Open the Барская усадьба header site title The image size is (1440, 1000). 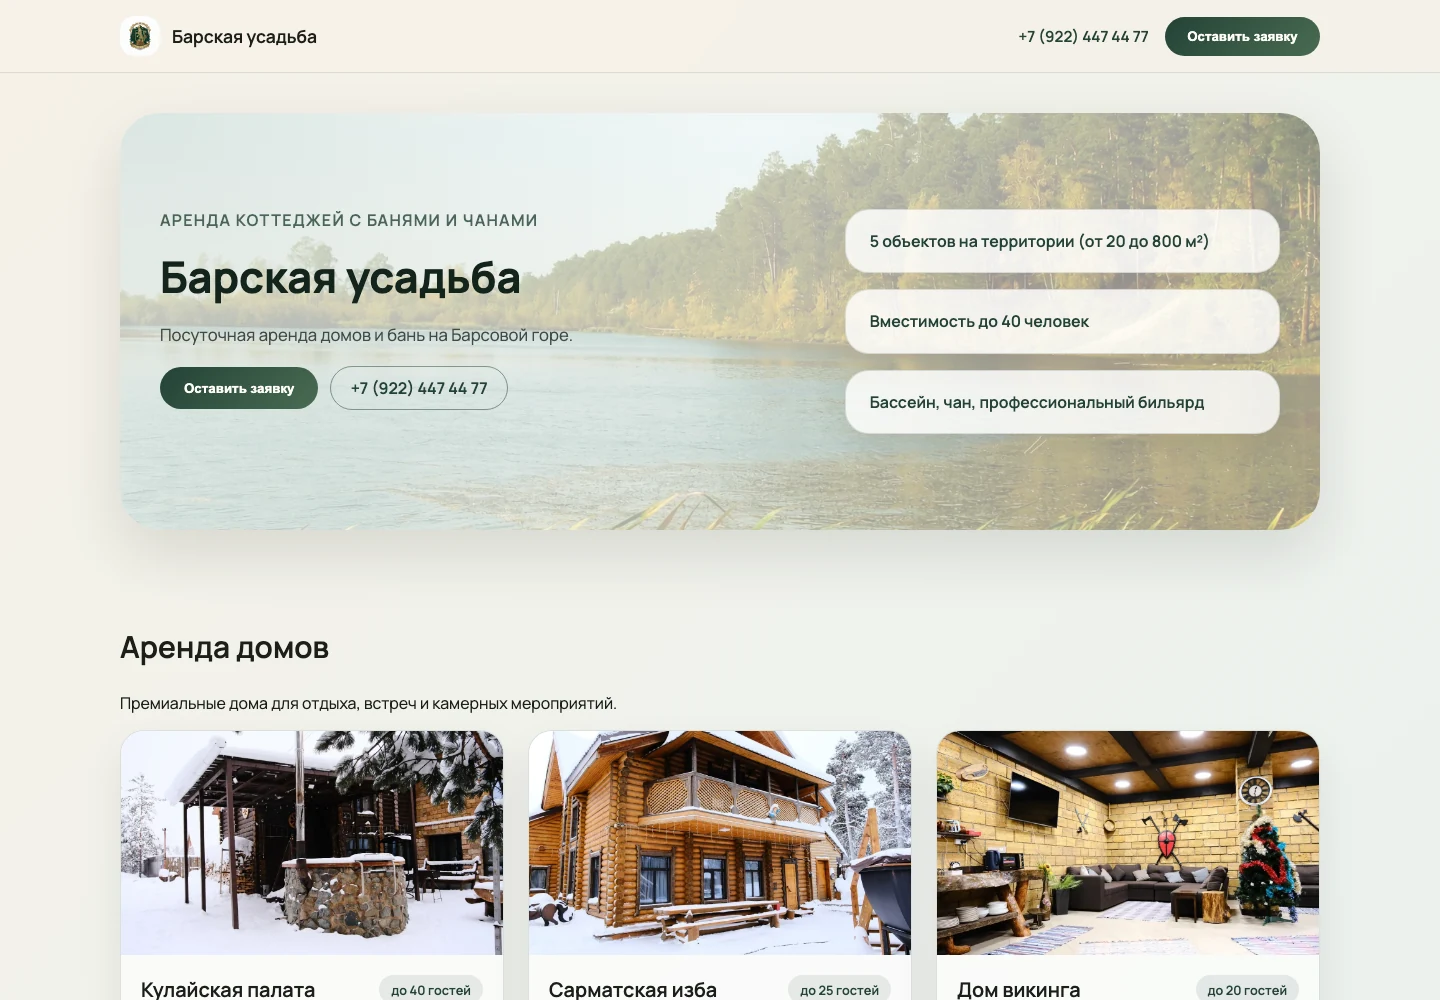(244, 37)
